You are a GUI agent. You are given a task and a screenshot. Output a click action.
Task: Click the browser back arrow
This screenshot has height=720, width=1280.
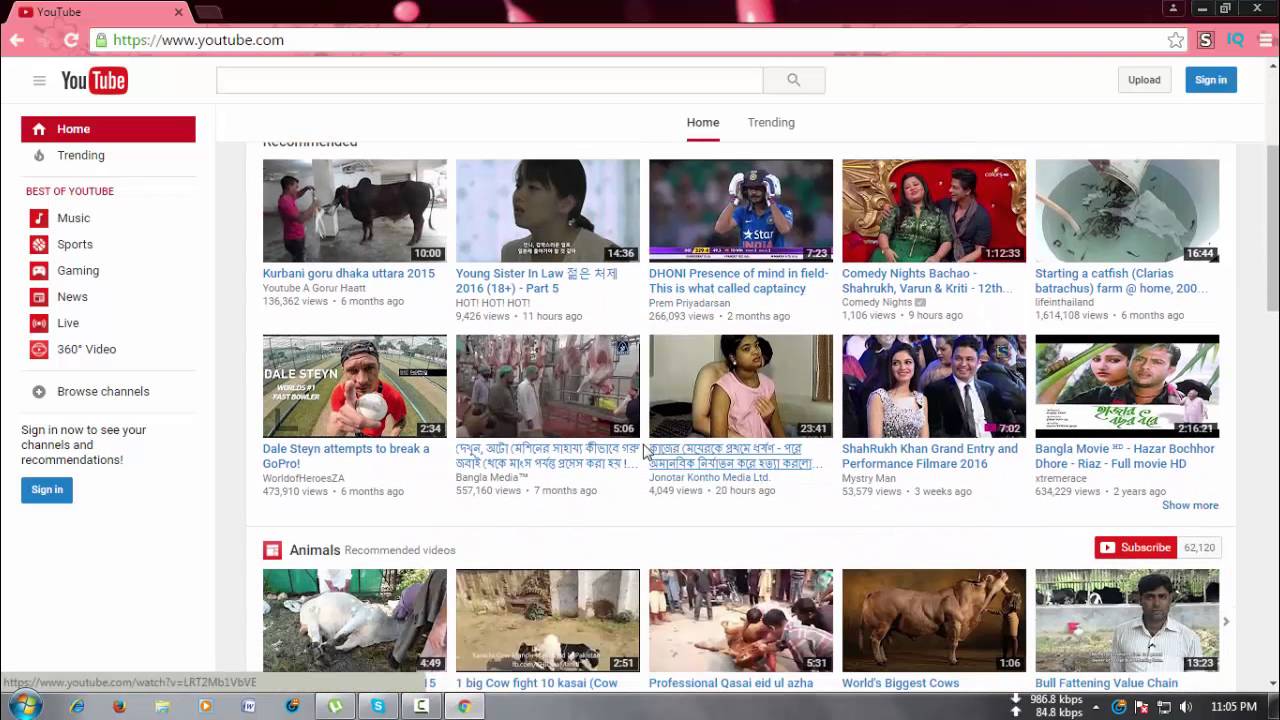(17, 40)
